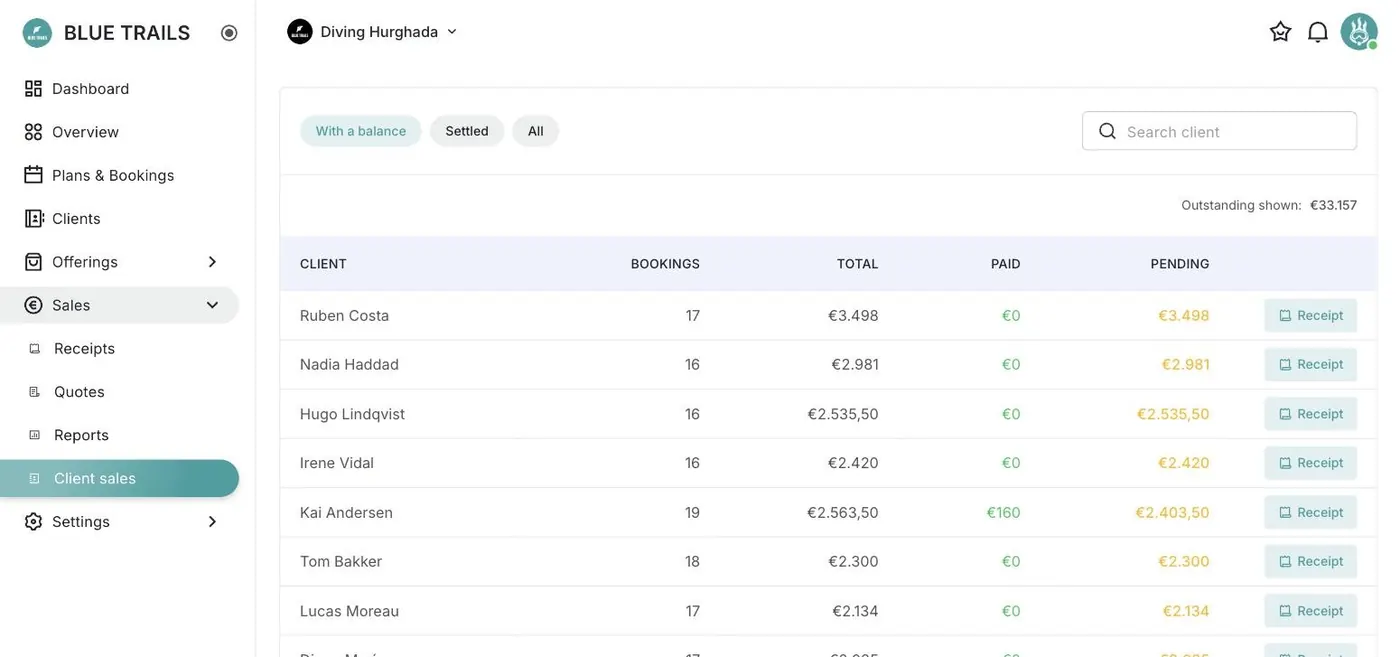This screenshot has height=657, width=1400.
Task: Expand the Offerings submenu chevron
Action: [x=212, y=262]
